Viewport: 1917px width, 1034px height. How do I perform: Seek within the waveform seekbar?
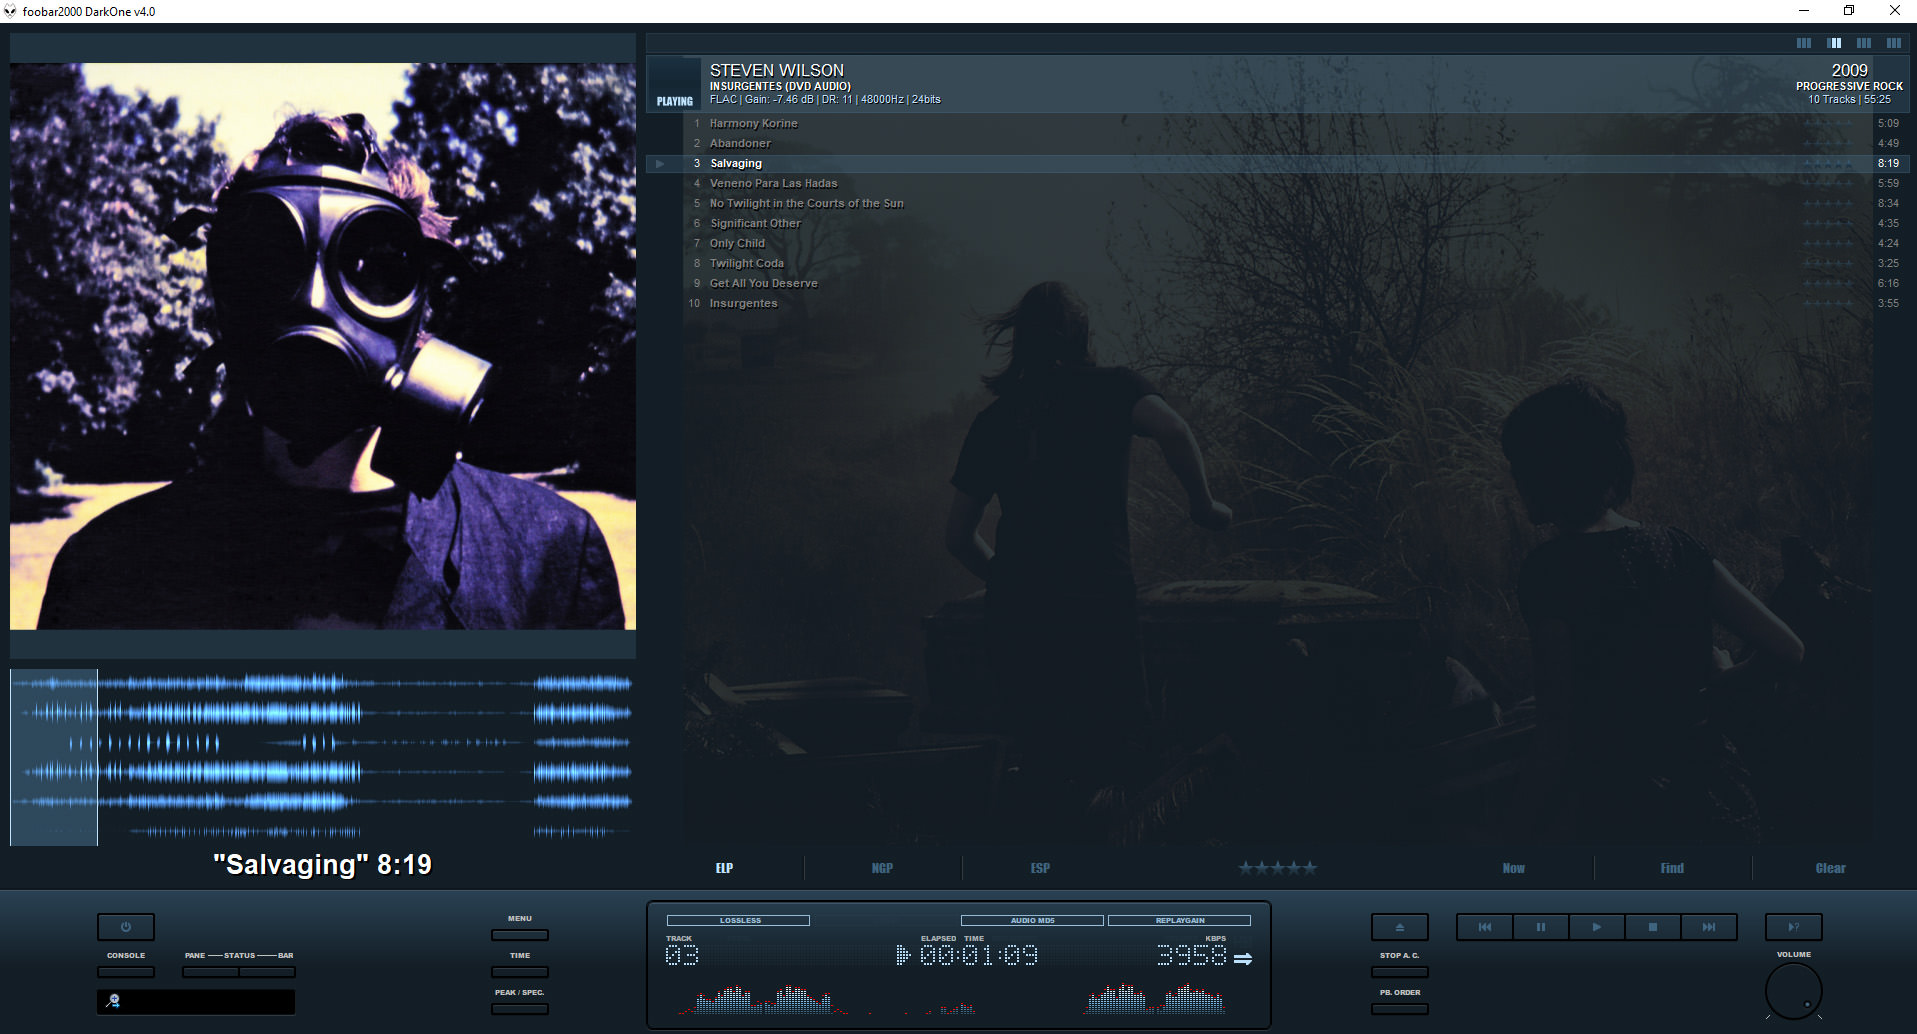click(322, 758)
